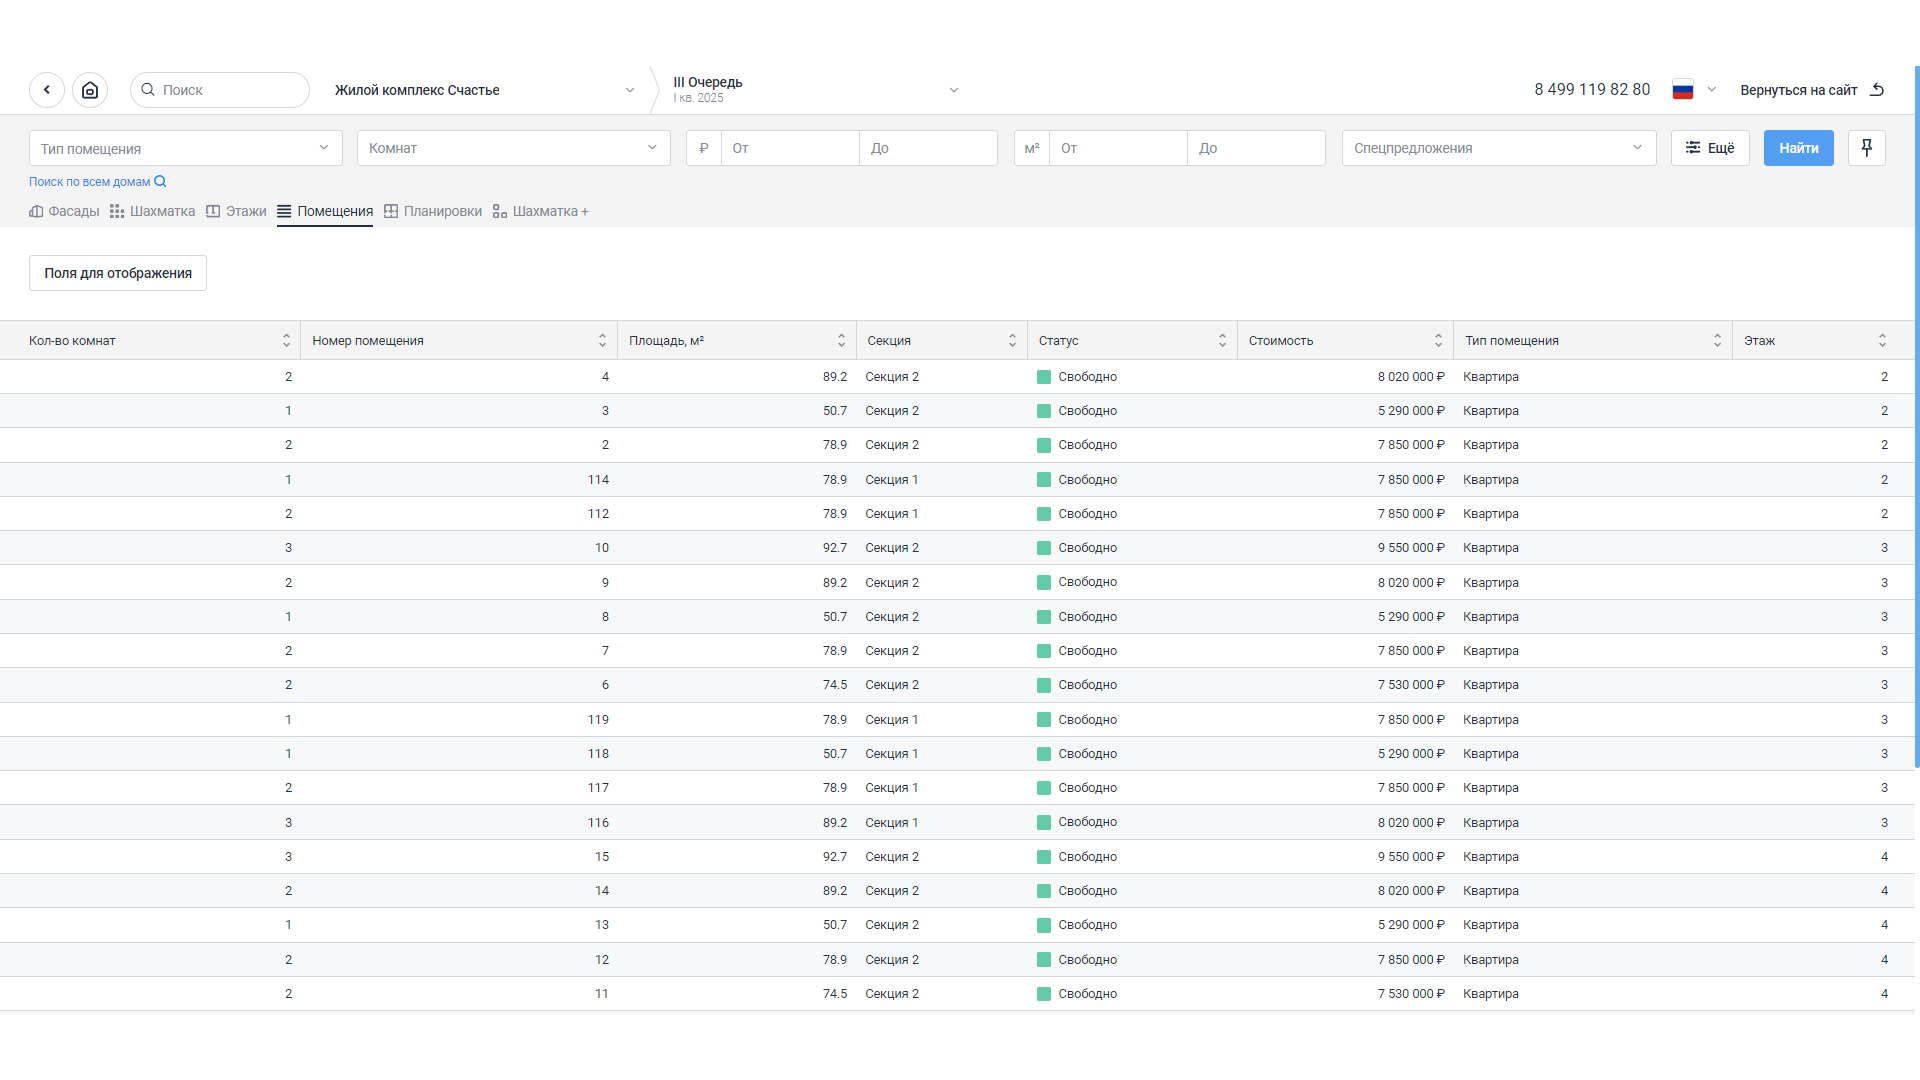Screen dimensions: 1920x1080
Task: Click phone number 8 499 119 82 80
Action: (x=1592, y=90)
